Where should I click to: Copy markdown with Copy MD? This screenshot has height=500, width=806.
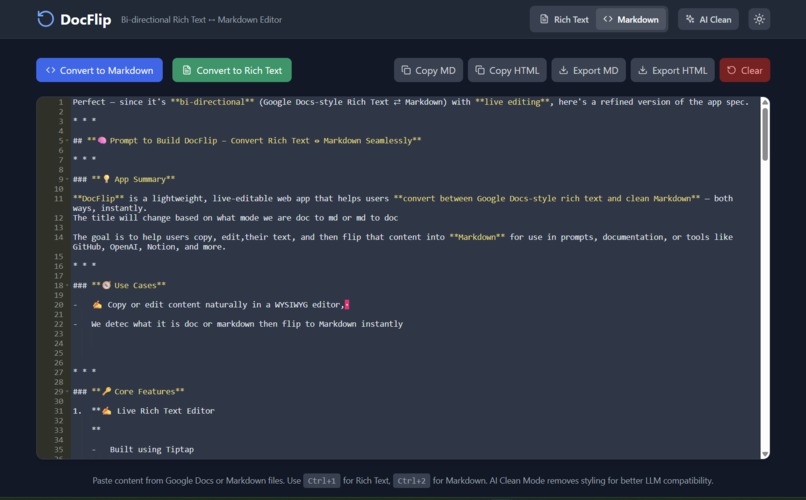(428, 70)
